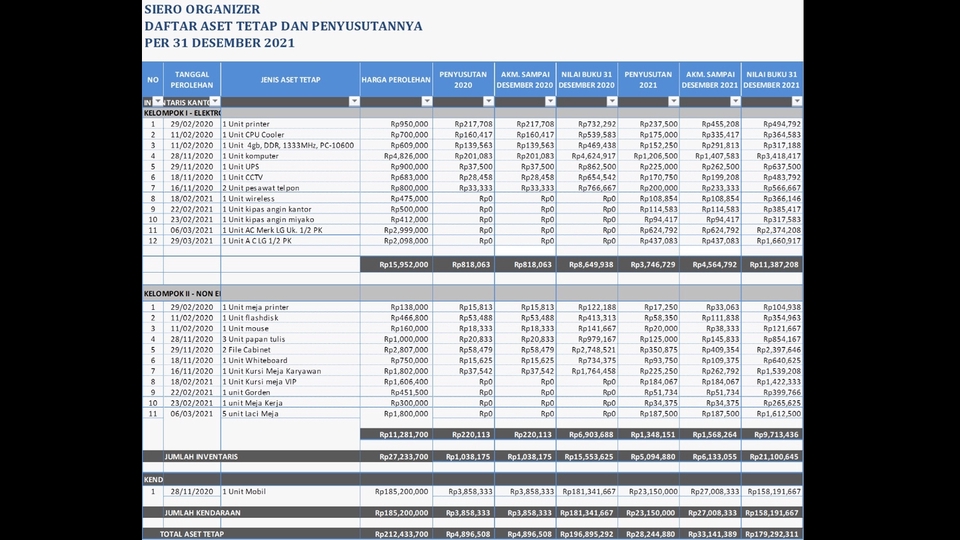
Task: Select the Rp28,244,880 total depreciation cell
Action: (x=648, y=534)
